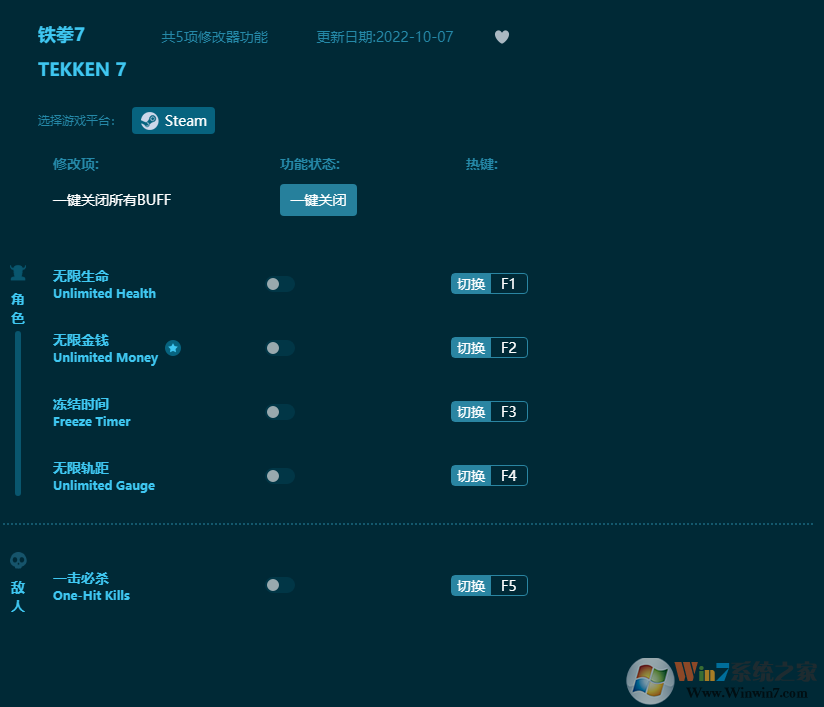Click the 更新日期:2022-10-07 text

point(385,37)
